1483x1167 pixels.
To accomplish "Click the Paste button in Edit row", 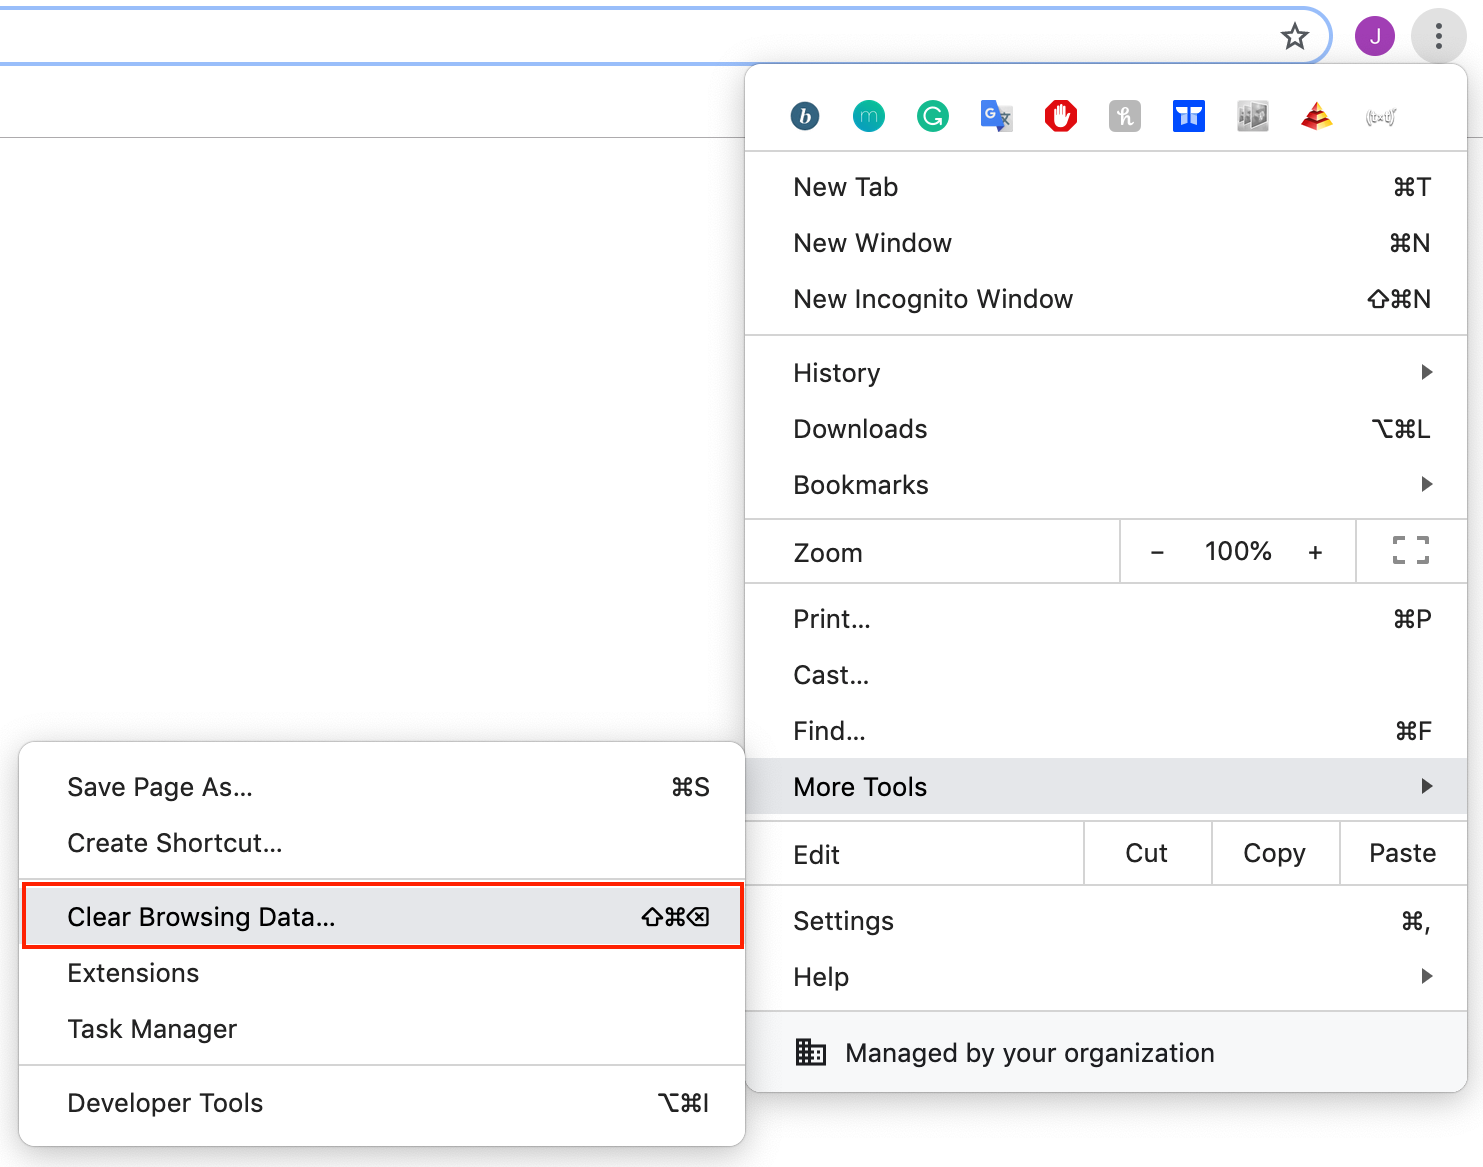I will (x=1403, y=853).
